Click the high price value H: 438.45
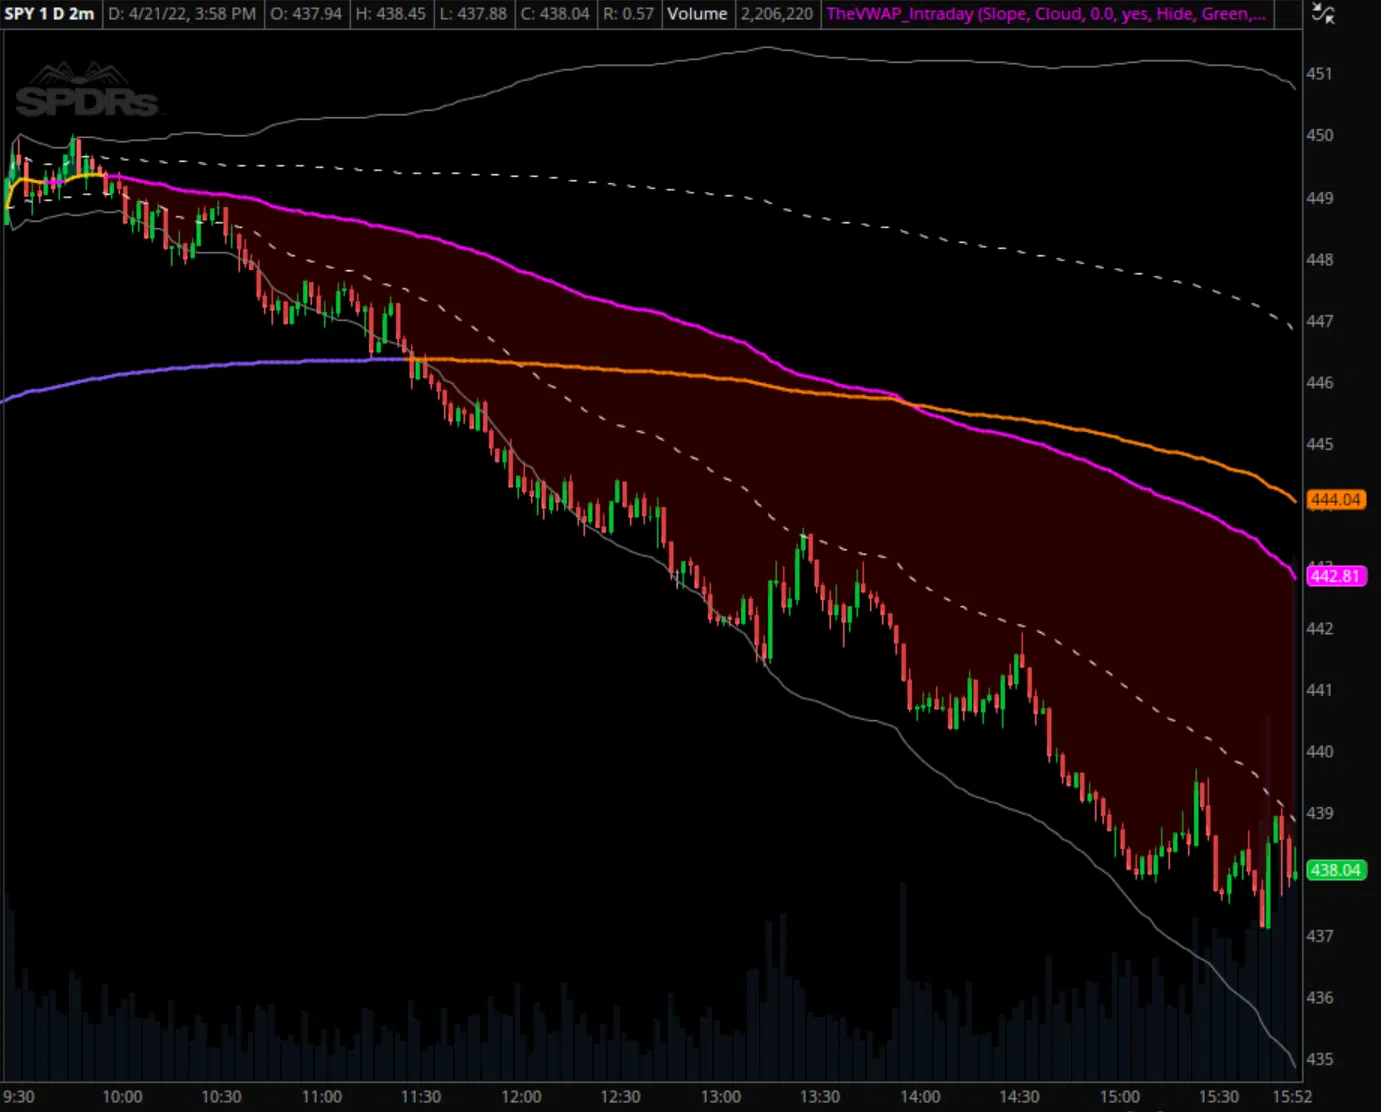Image resolution: width=1381 pixels, height=1112 pixels. click(391, 14)
